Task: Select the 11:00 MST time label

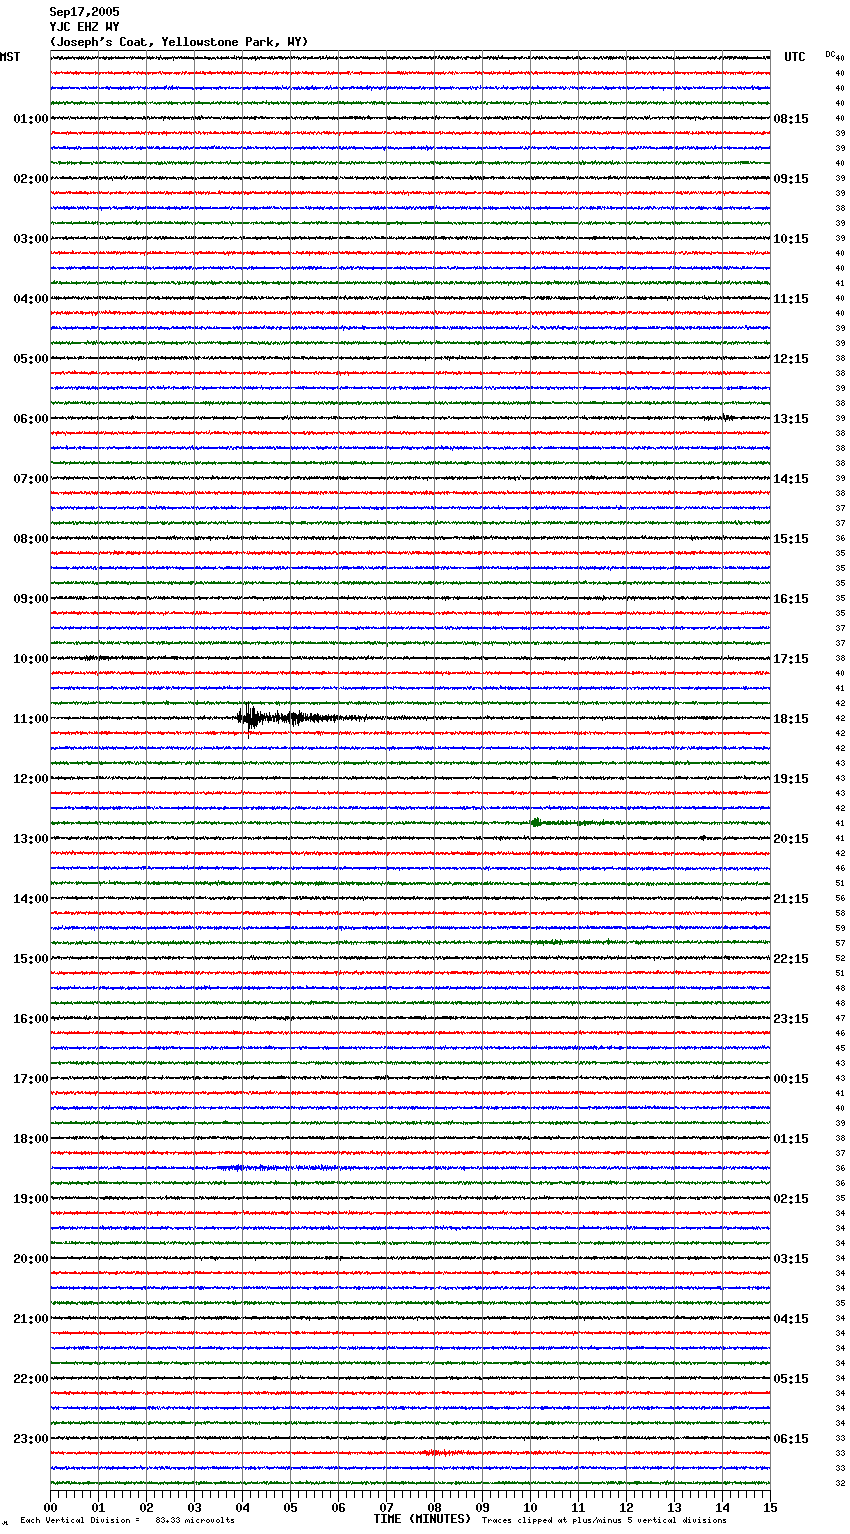Action: [31, 719]
